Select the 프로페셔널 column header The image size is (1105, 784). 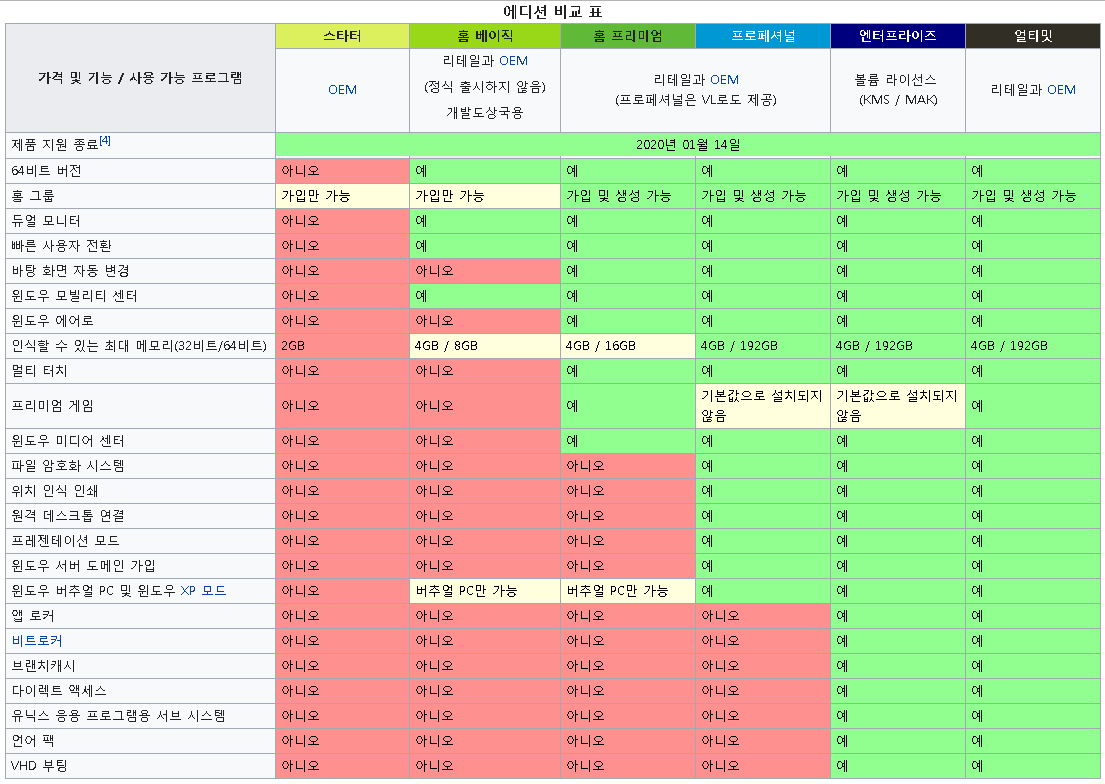[763, 36]
